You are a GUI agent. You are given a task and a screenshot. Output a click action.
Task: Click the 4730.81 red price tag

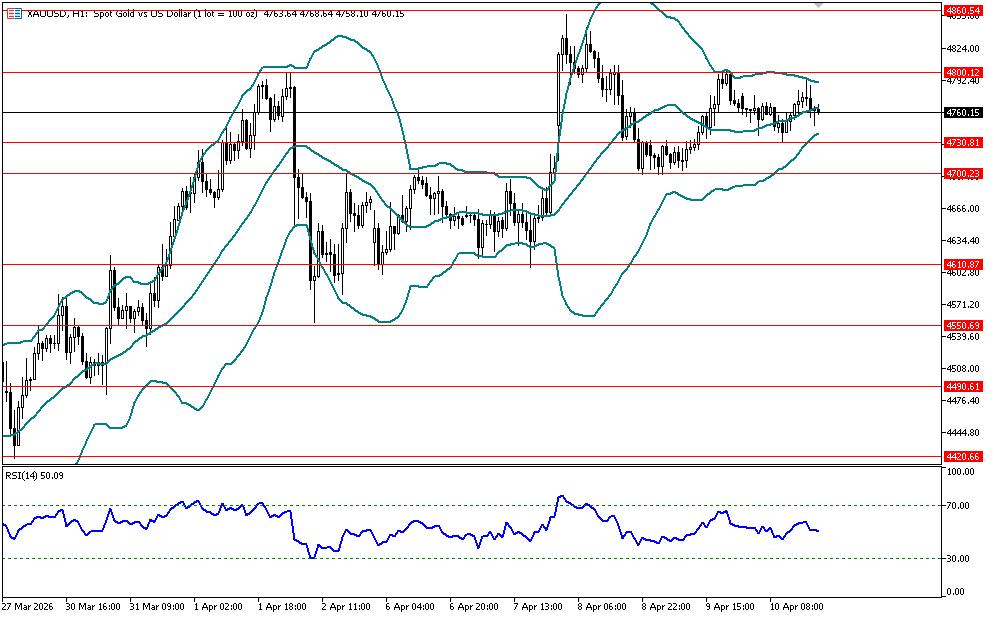[x=962, y=142]
